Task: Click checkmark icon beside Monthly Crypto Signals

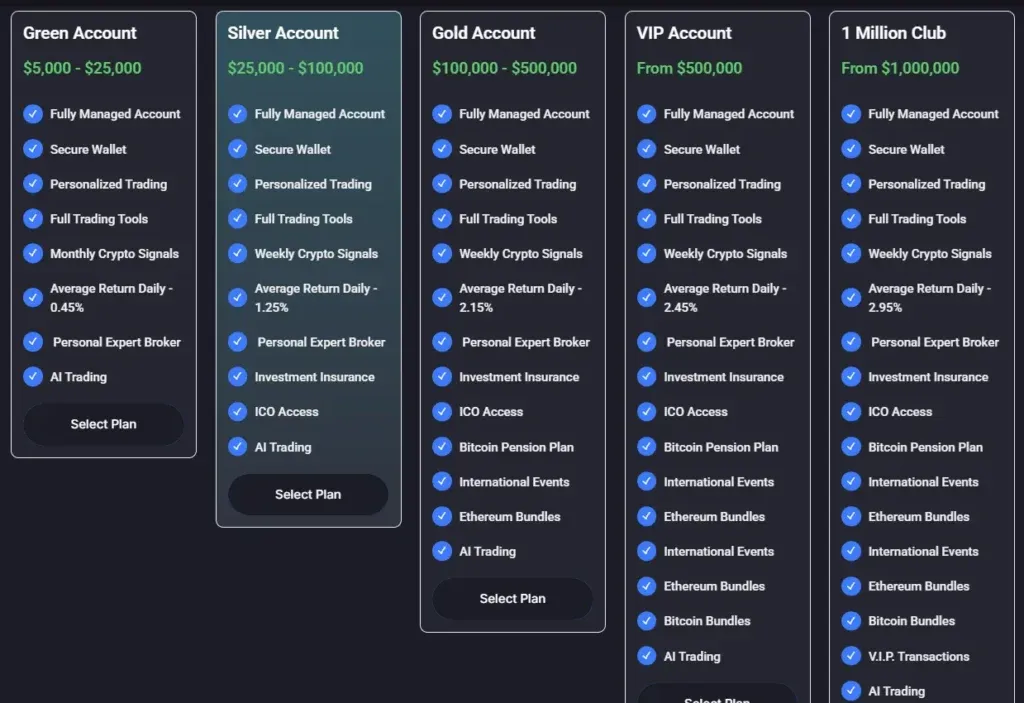Action: pos(33,254)
